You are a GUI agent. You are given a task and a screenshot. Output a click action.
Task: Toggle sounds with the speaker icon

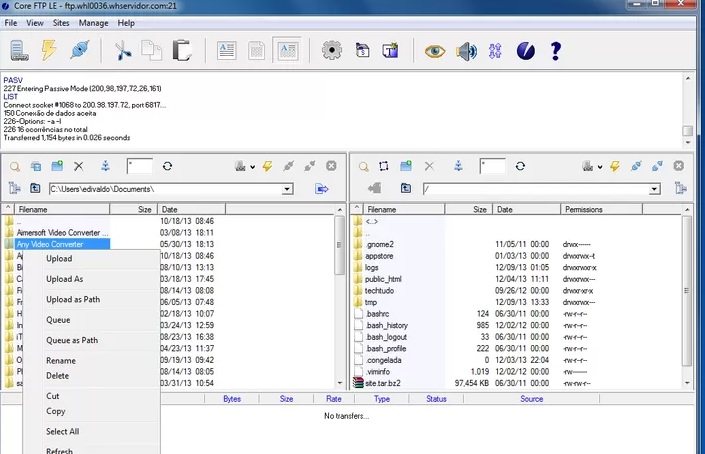(465, 50)
